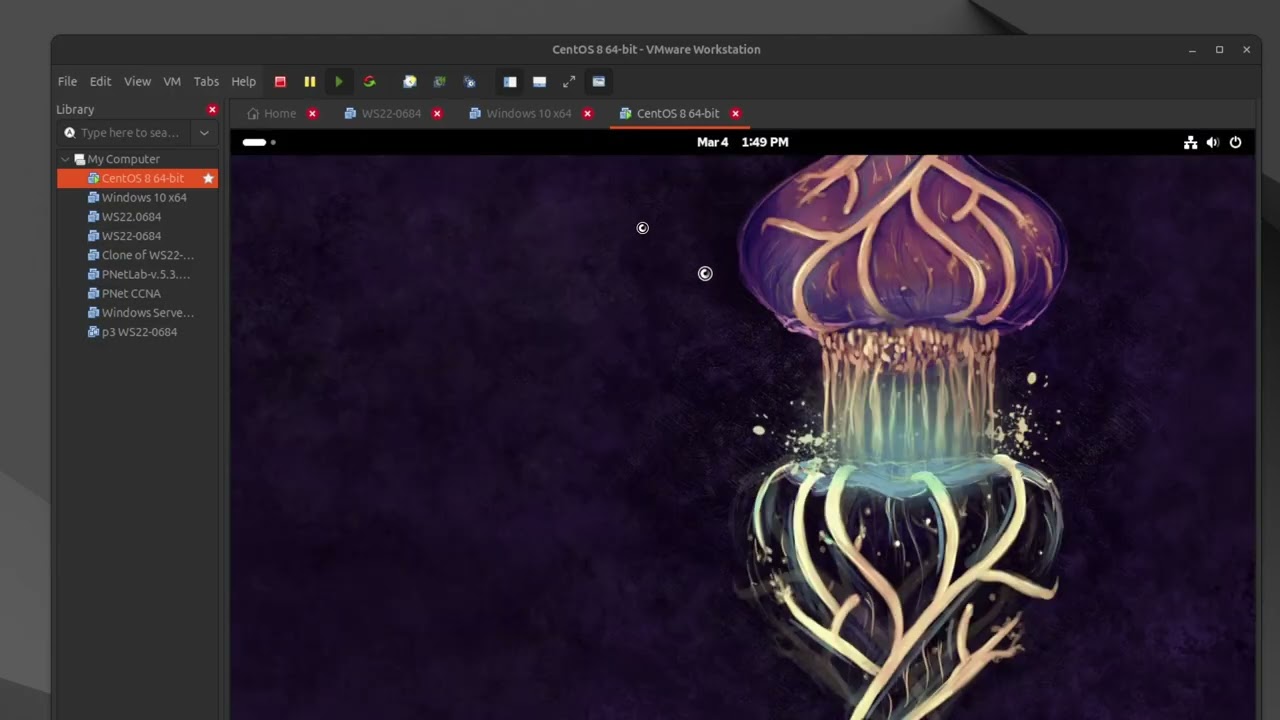The height and width of the screenshot is (720, 1280).
Task: Click the guest power icon in top bar
Action: coord(1236,142)
